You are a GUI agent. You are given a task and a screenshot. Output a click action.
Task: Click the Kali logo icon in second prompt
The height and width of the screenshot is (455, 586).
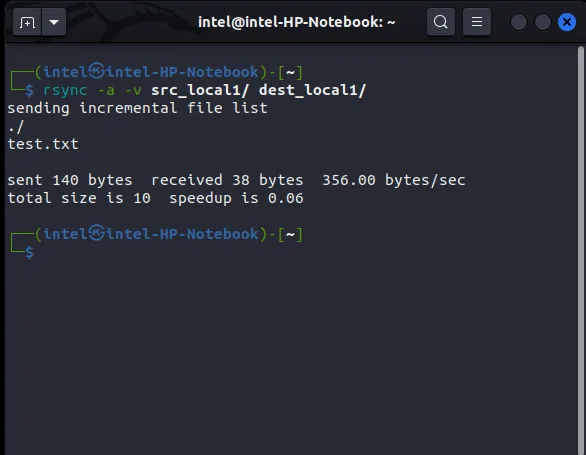(97, 233)
